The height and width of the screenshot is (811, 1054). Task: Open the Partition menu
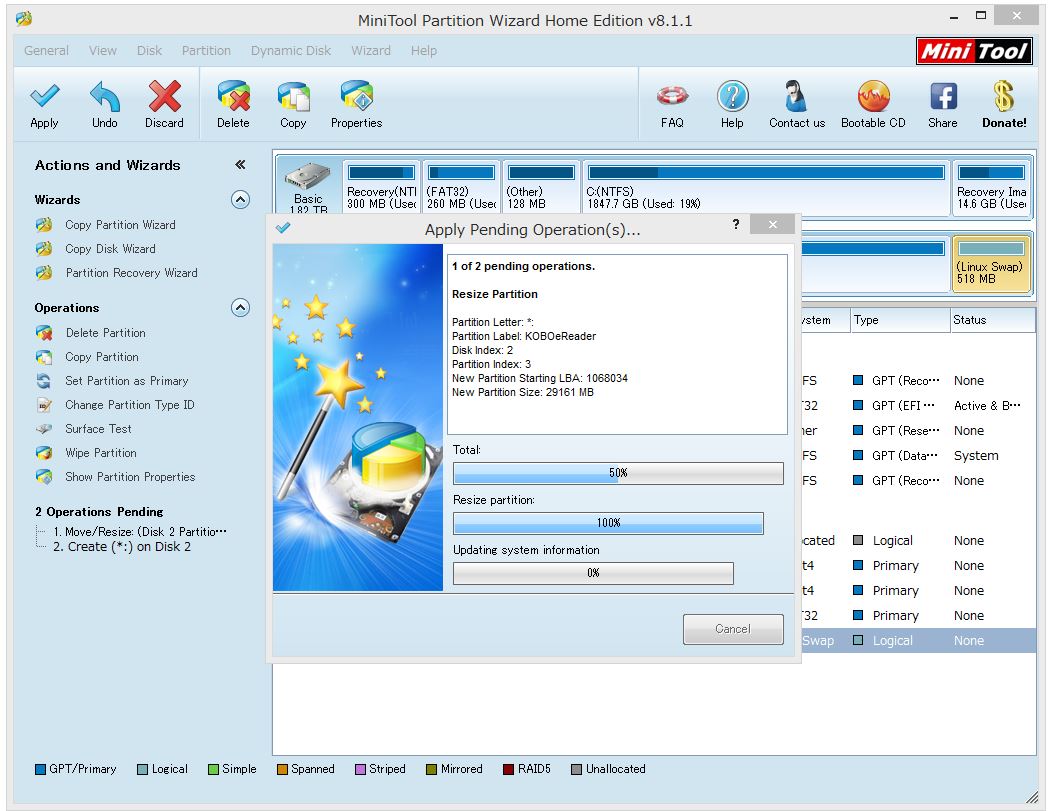click(x=206, y=50)
